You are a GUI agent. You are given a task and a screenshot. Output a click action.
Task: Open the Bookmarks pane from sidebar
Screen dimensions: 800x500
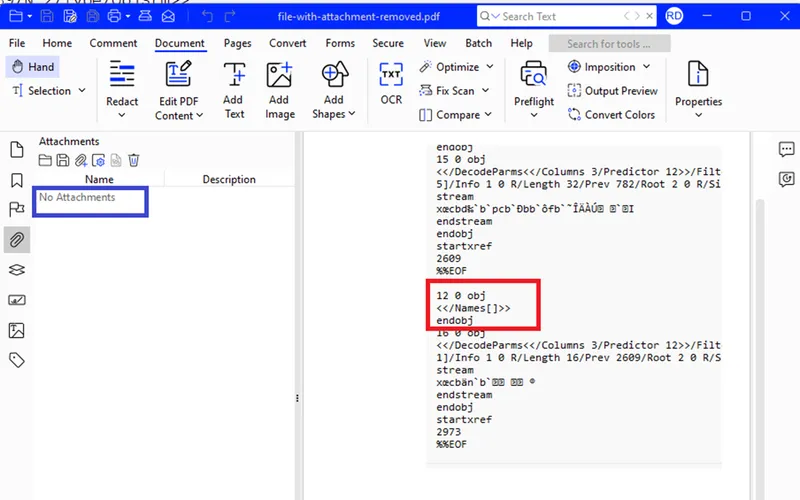[17, 180]
